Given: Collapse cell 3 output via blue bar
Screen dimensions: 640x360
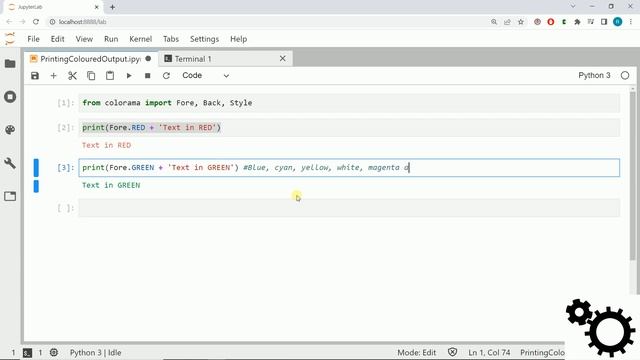Looking at the screenshot, I should point(36,186).
